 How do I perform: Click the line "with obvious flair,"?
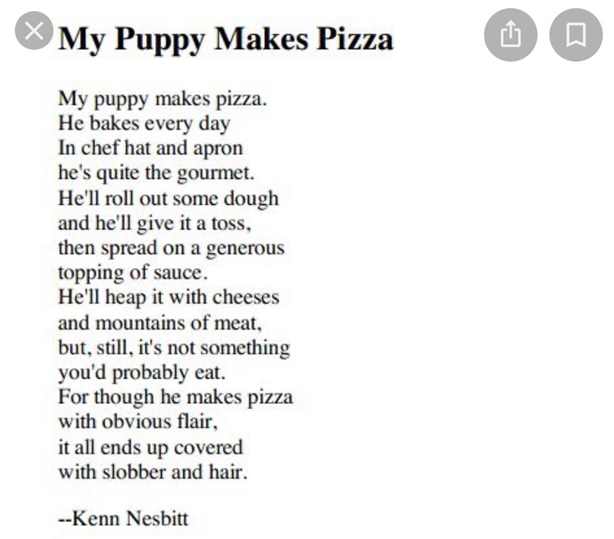[137, 421]
